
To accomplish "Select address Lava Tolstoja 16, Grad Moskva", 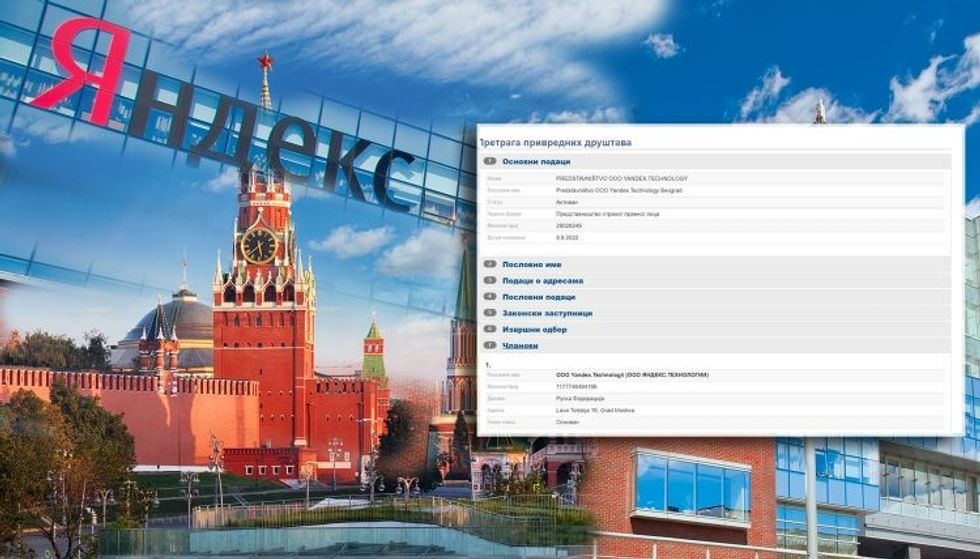I will (x=595, y=411).
